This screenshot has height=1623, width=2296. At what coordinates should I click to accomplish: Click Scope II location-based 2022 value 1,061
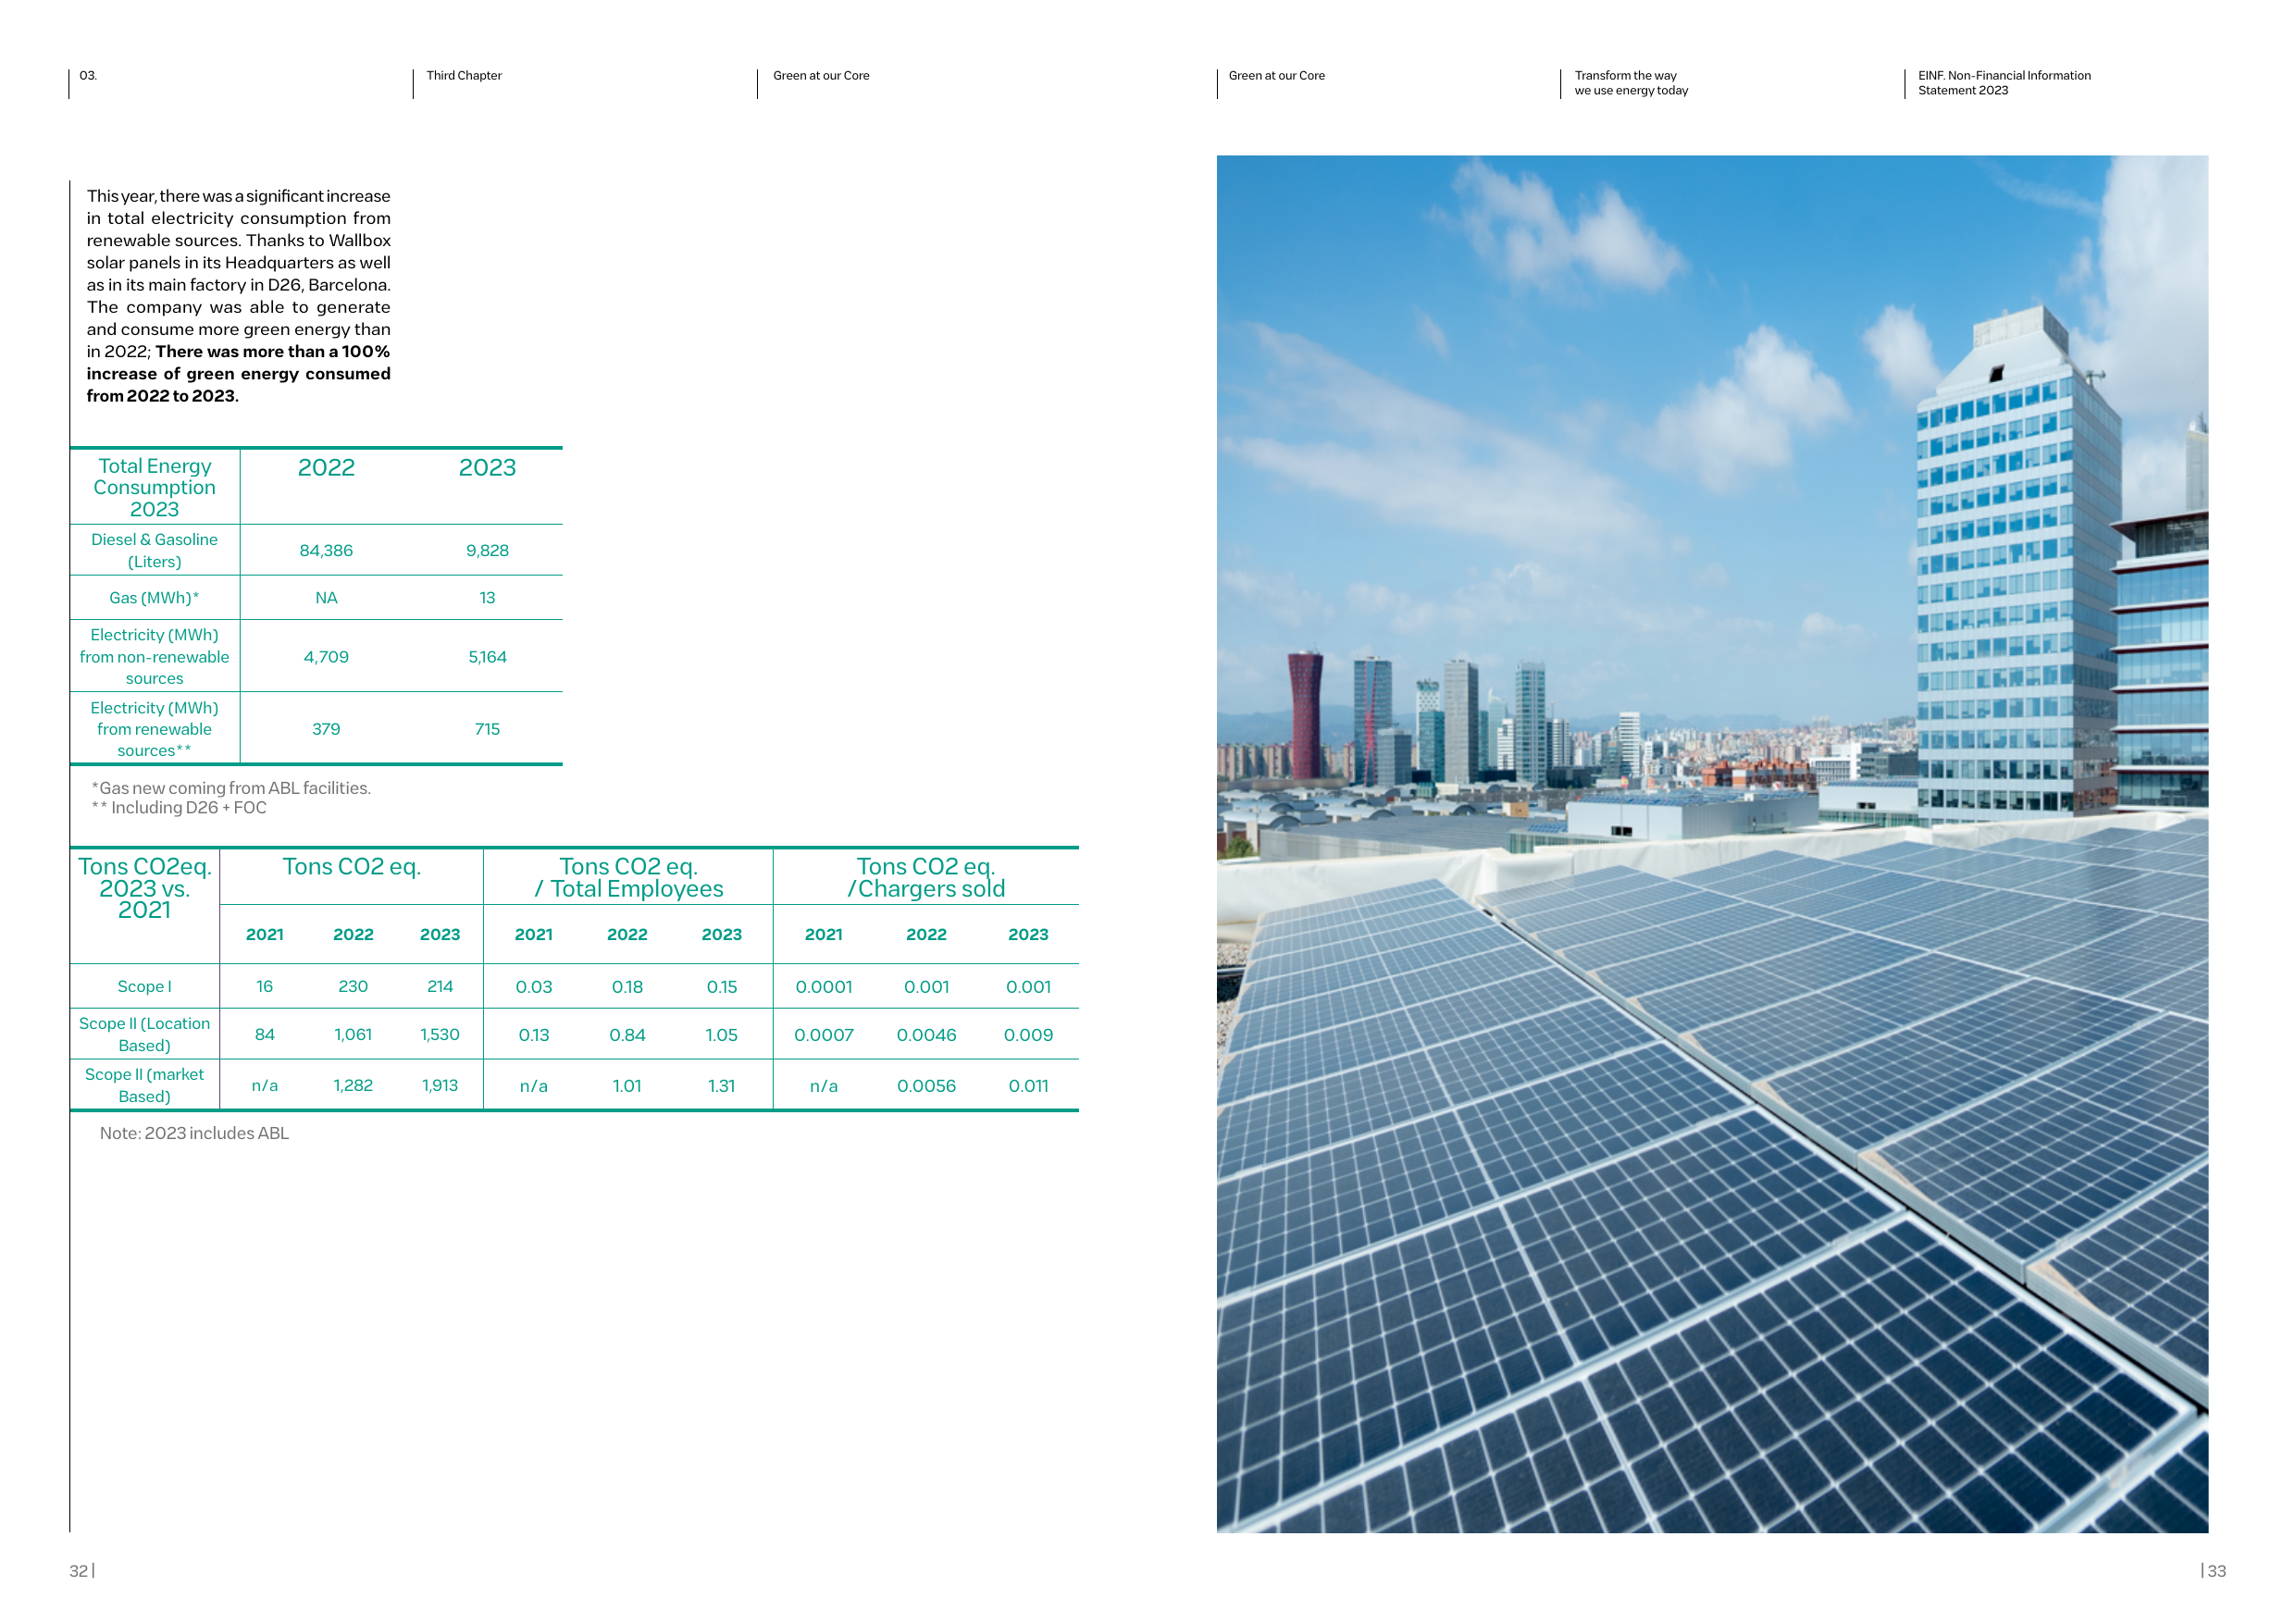353,1035
